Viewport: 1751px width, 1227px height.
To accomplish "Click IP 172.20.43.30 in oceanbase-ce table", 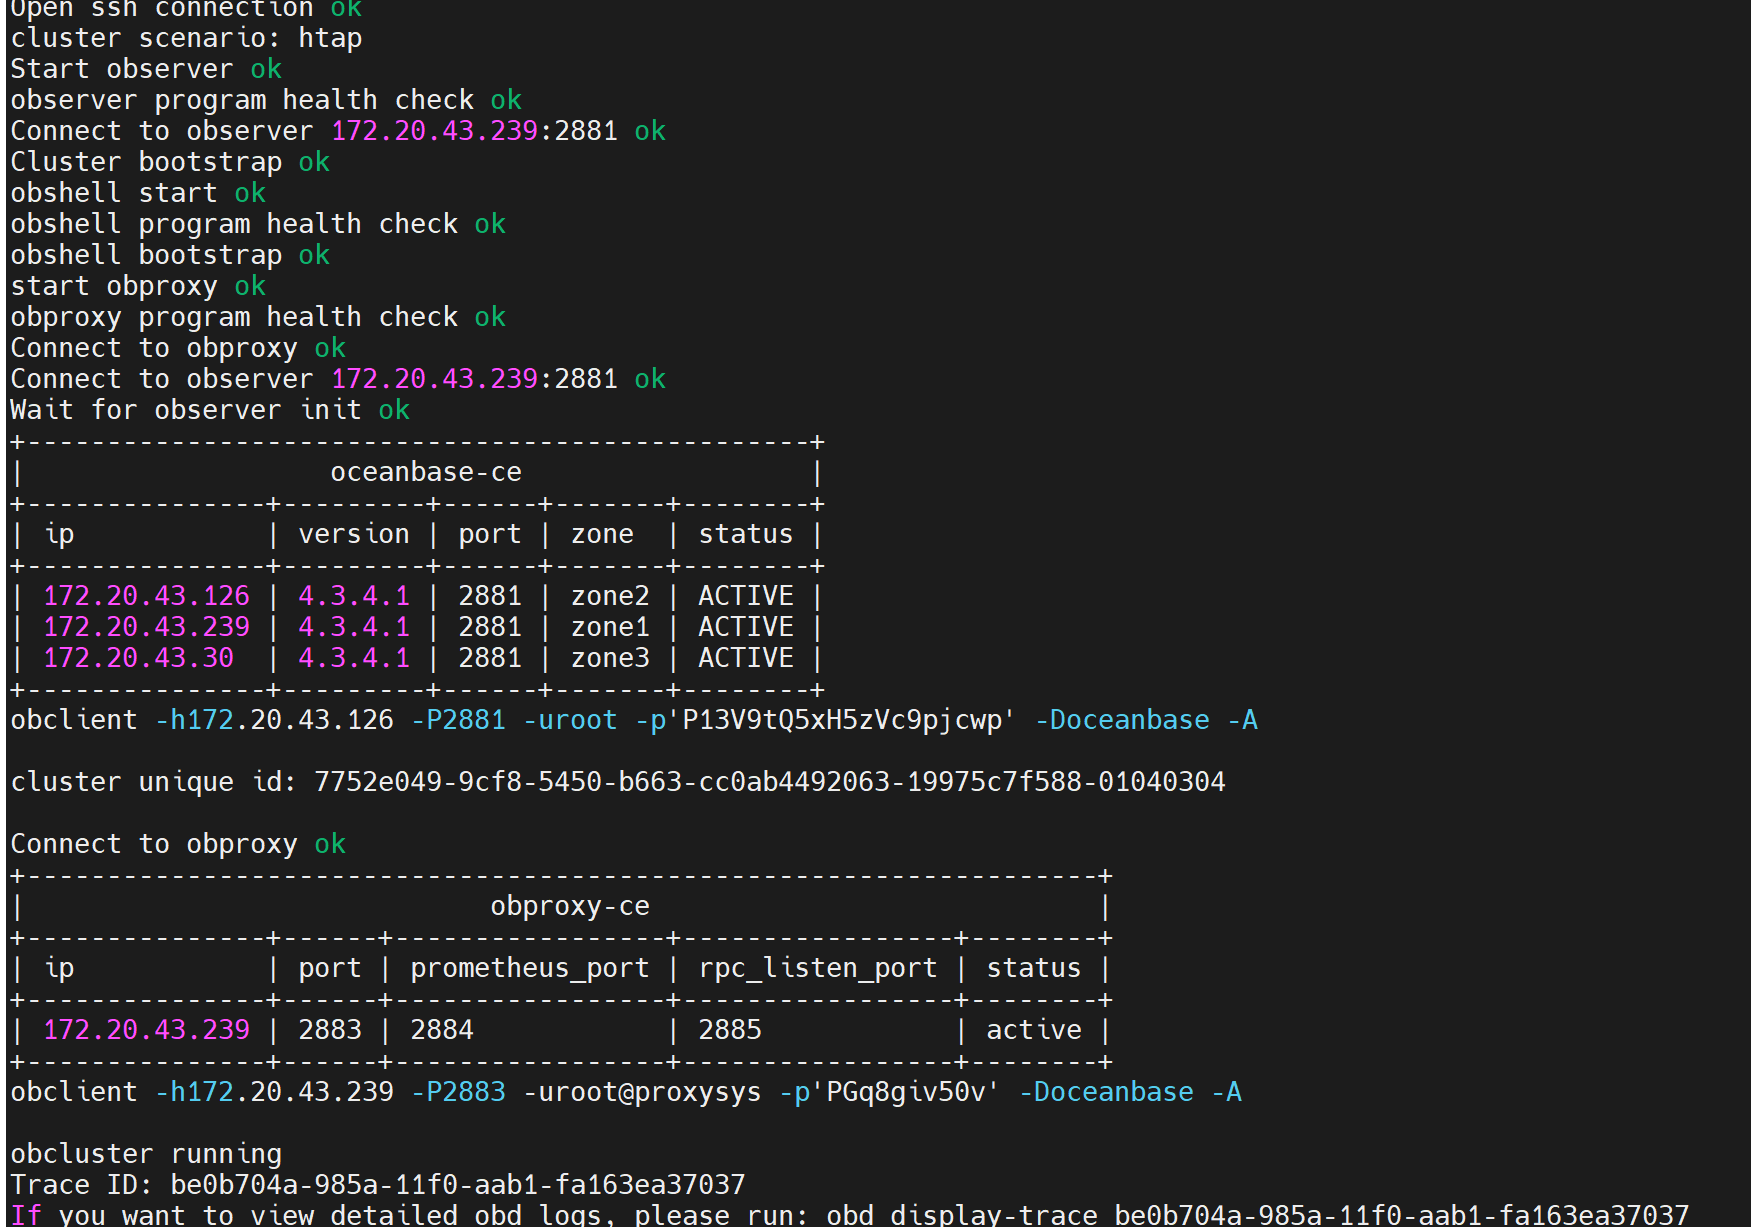I will coord(138,659).
